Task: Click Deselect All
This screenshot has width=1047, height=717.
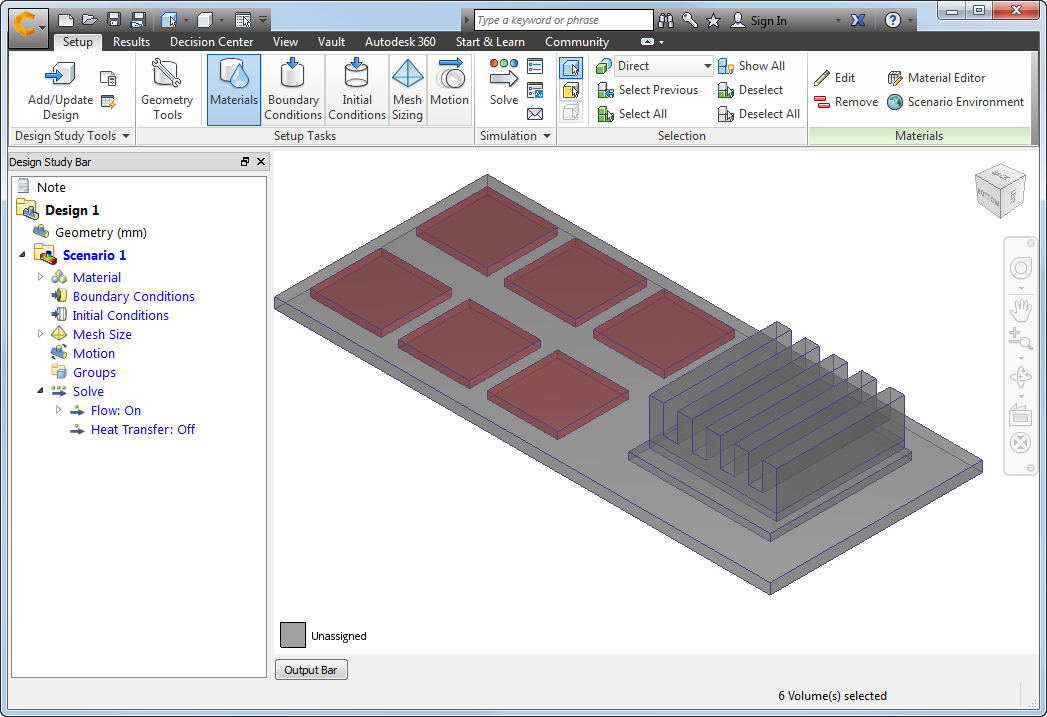Action: [759, 114]
